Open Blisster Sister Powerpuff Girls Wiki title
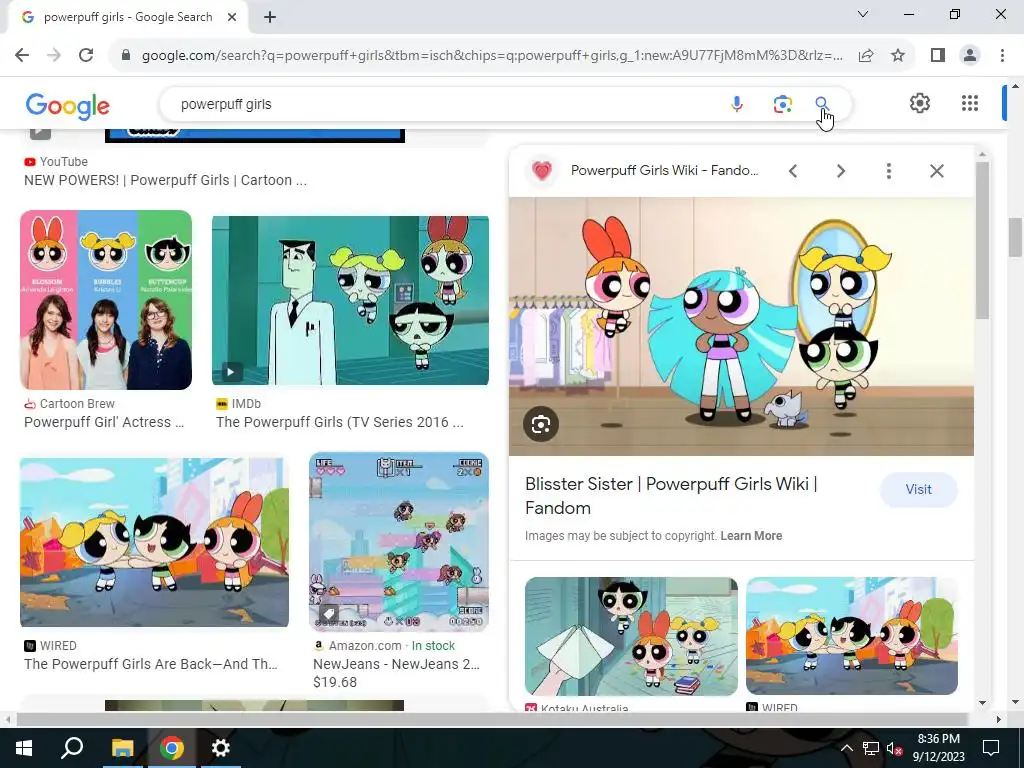This screenshot has width=1024, height=768. tap(671, 496)
